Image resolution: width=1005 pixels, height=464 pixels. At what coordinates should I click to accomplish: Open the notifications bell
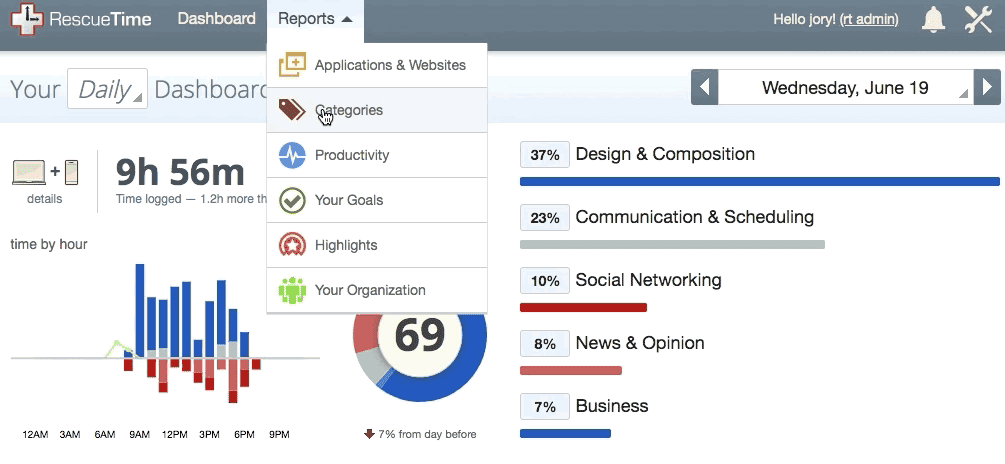933,20
